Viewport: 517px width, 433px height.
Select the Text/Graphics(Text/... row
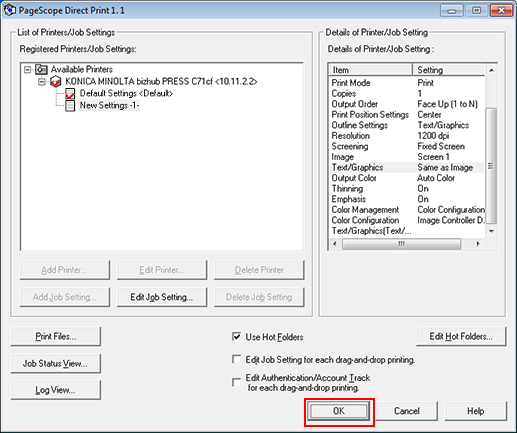[407, 231]
